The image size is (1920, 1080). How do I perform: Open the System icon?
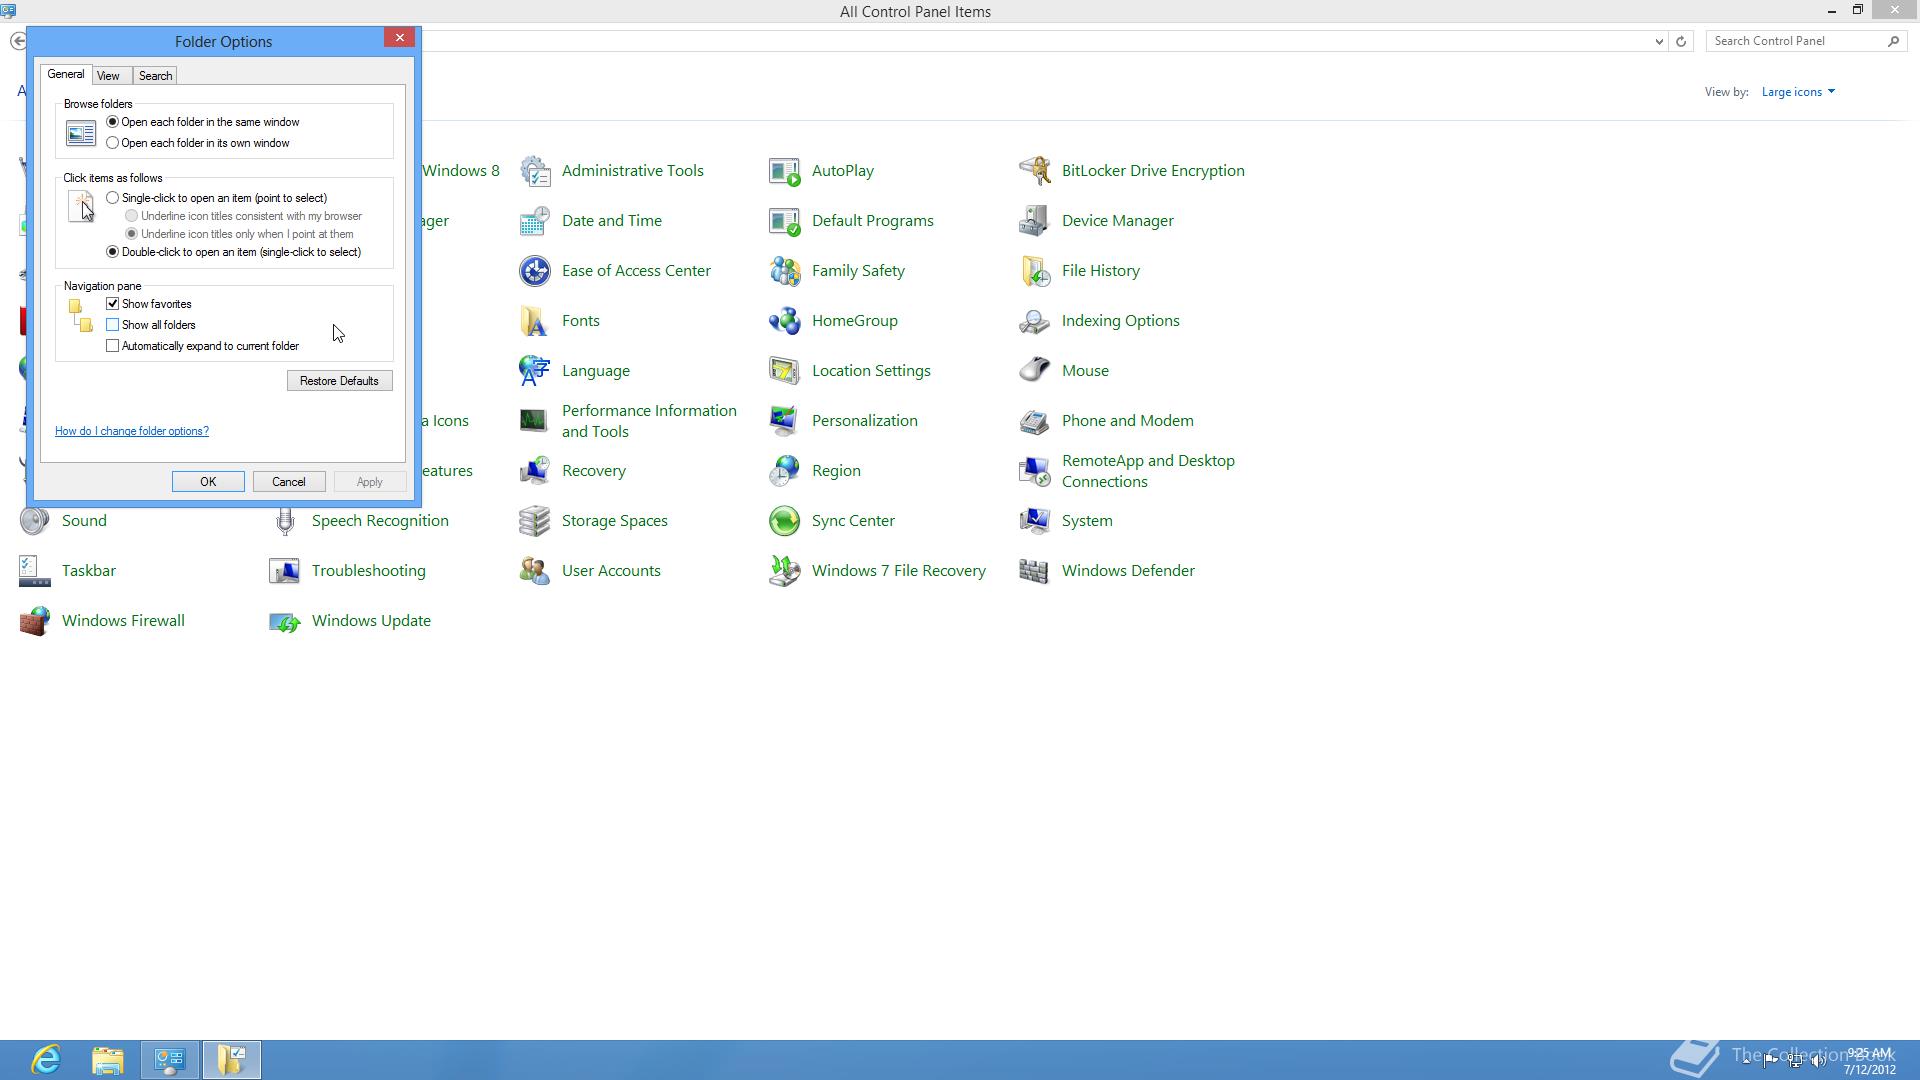(1035, 521)
